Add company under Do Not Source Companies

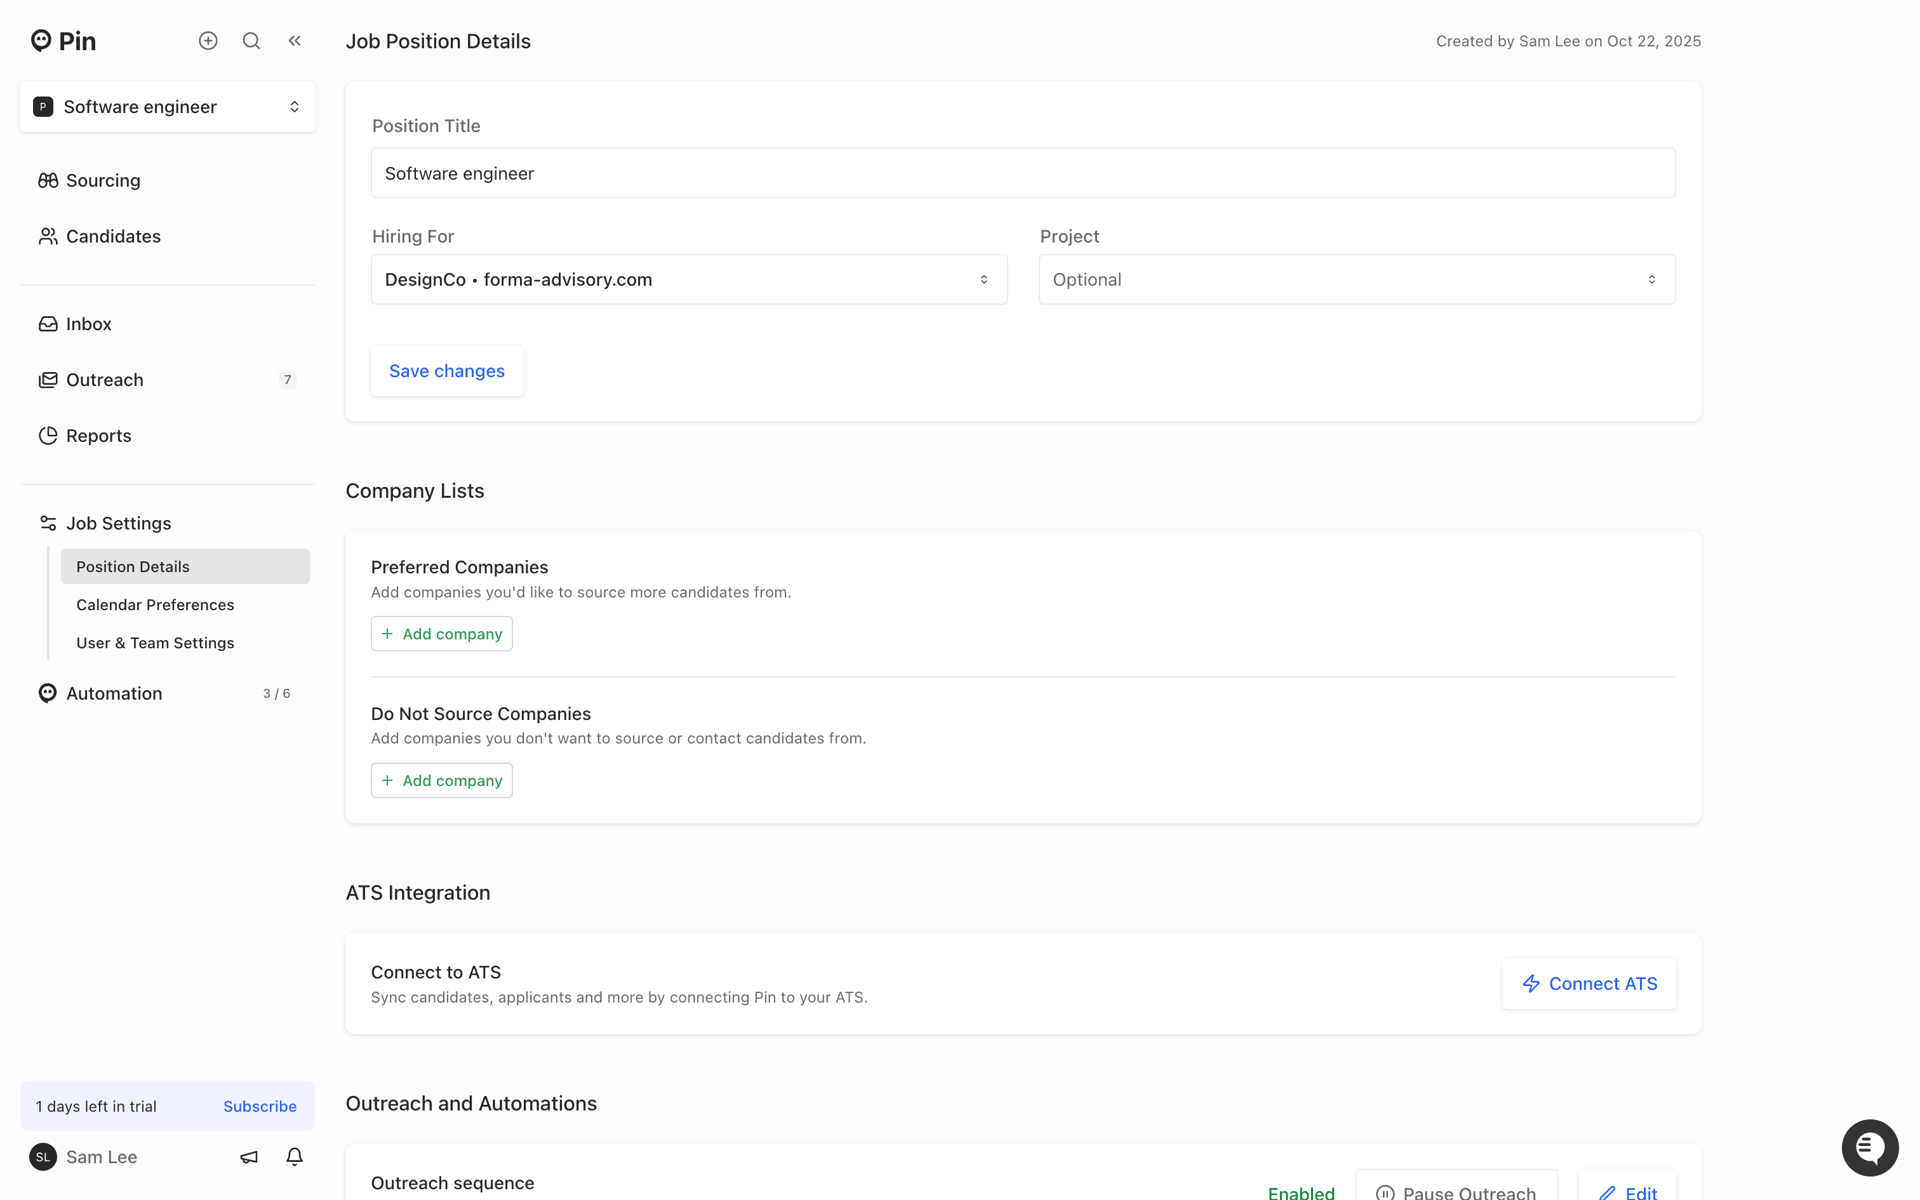(442, 781)
